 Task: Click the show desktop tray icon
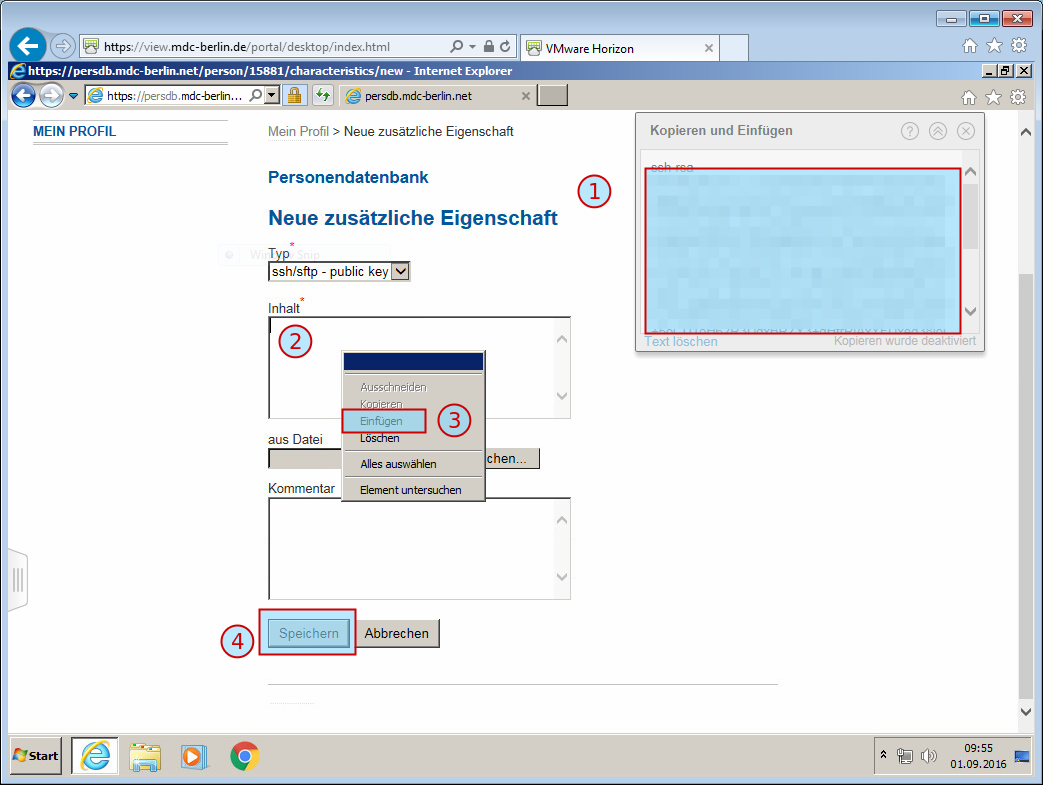[1022, 756]
